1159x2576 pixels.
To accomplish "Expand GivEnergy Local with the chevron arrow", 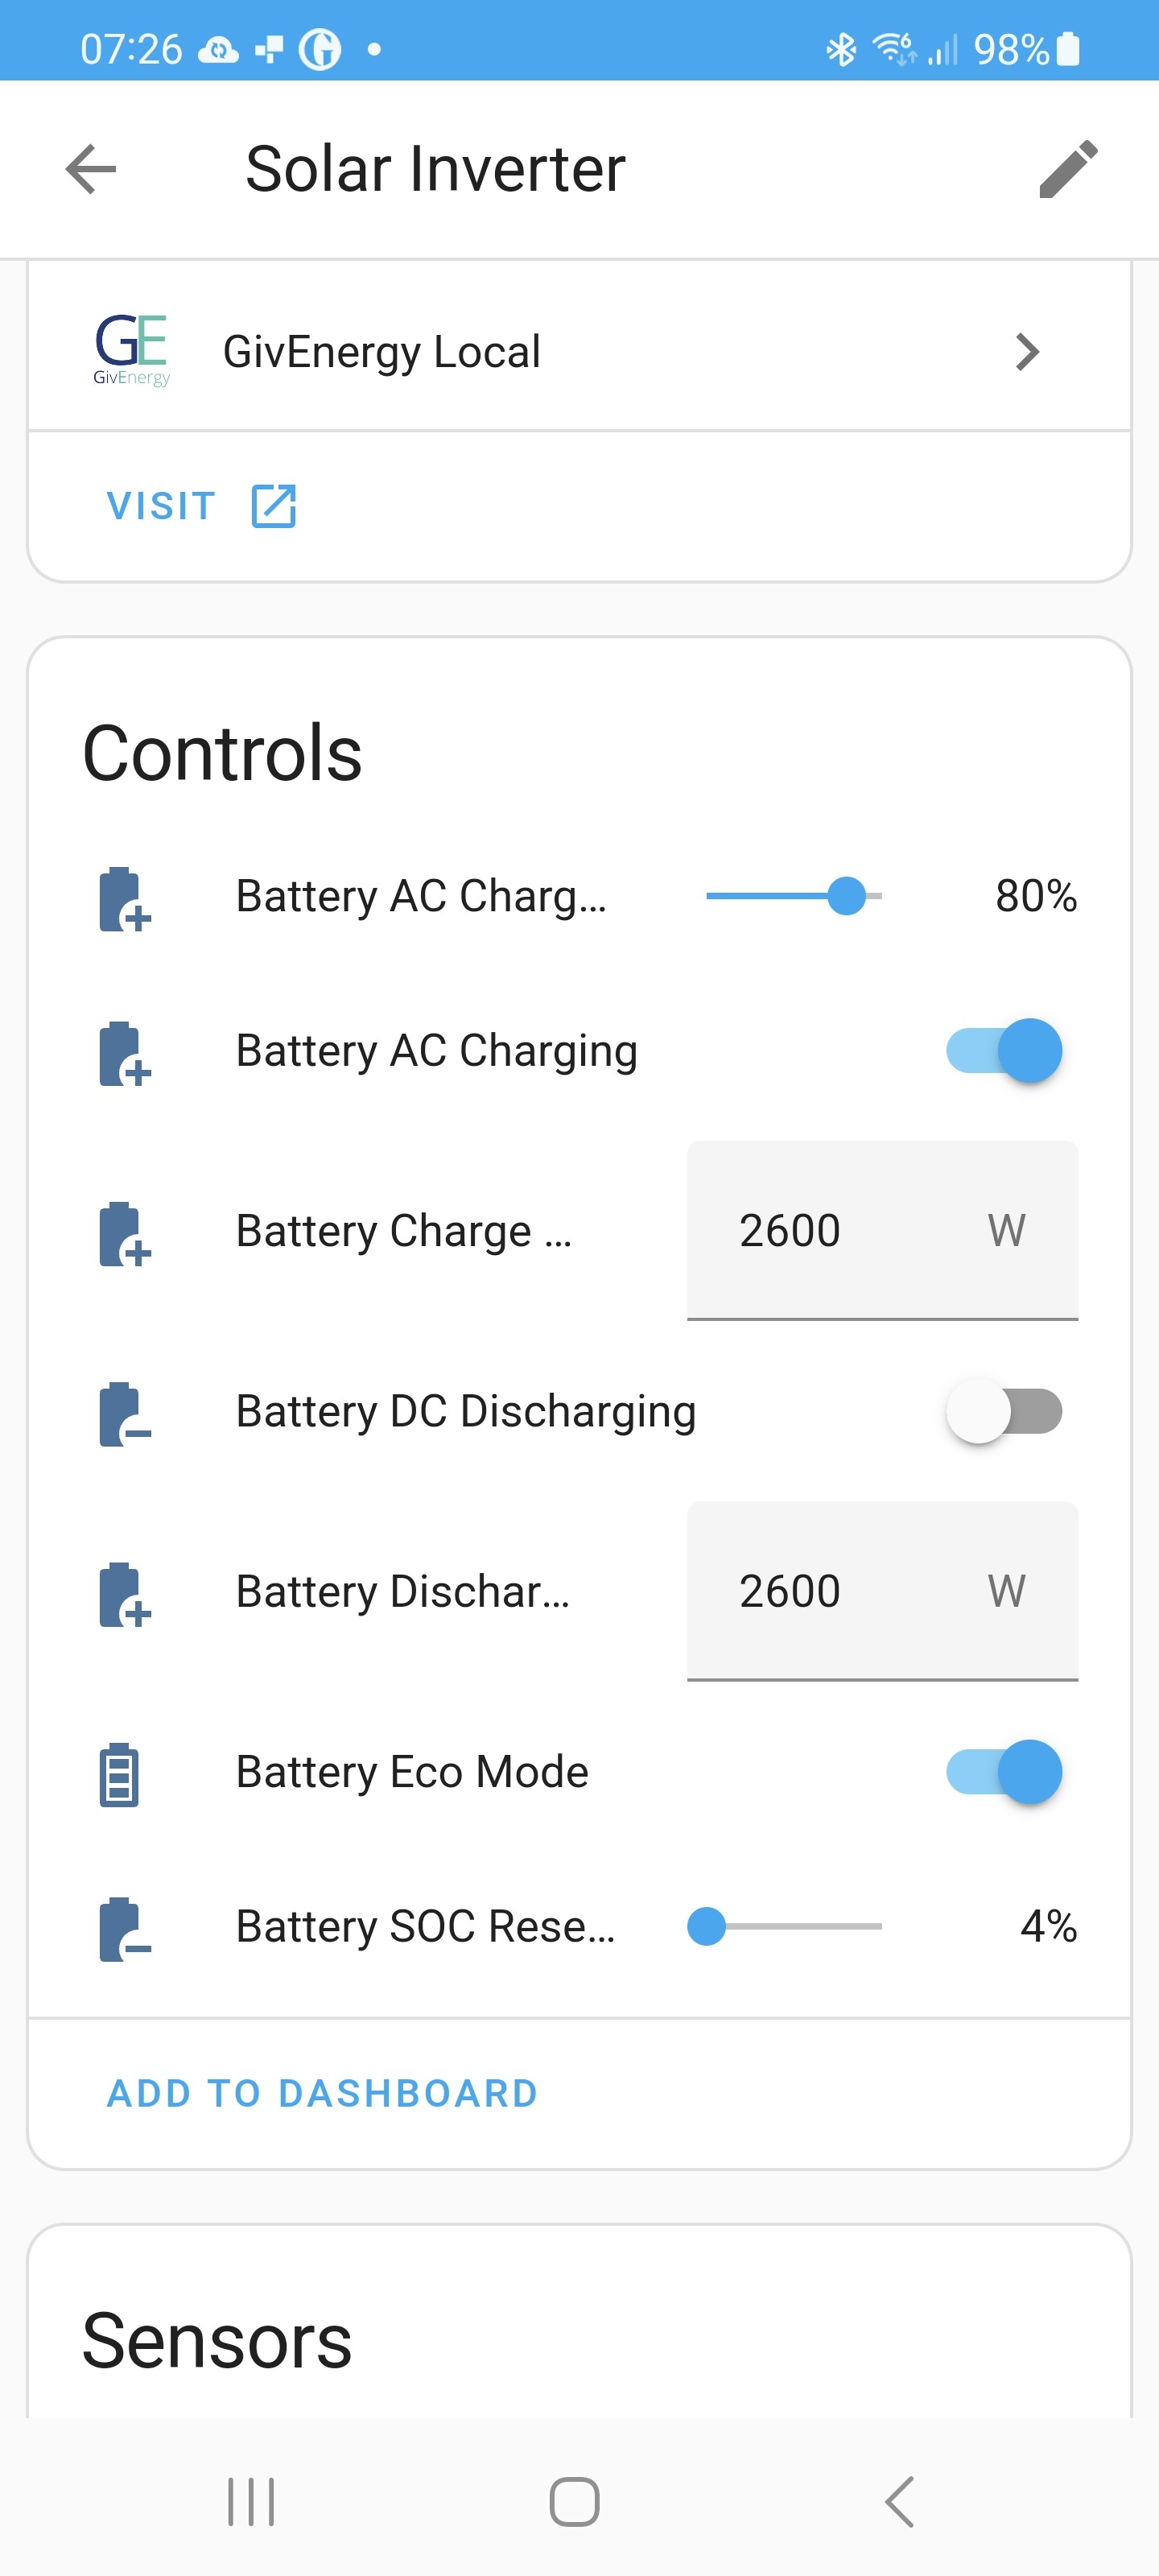I will click(1027, 351).
